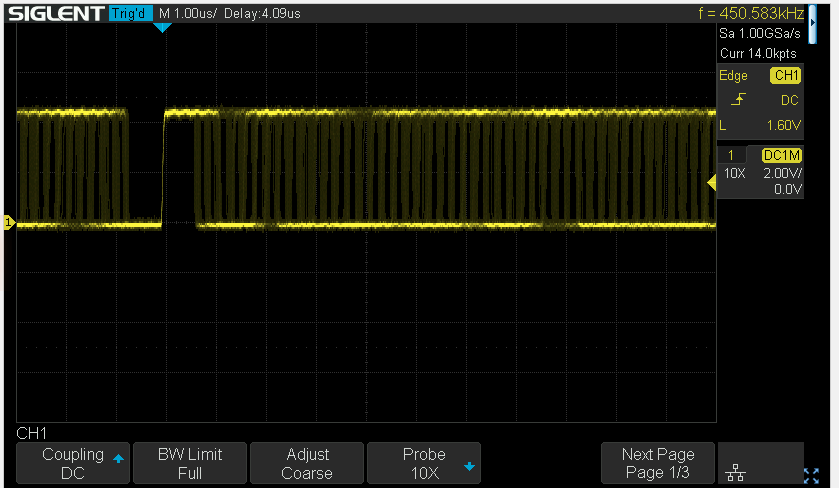The width and height of the screenshot is (839, 488).
Task: Click the trigger level 1.60V value
Action: 784,125
